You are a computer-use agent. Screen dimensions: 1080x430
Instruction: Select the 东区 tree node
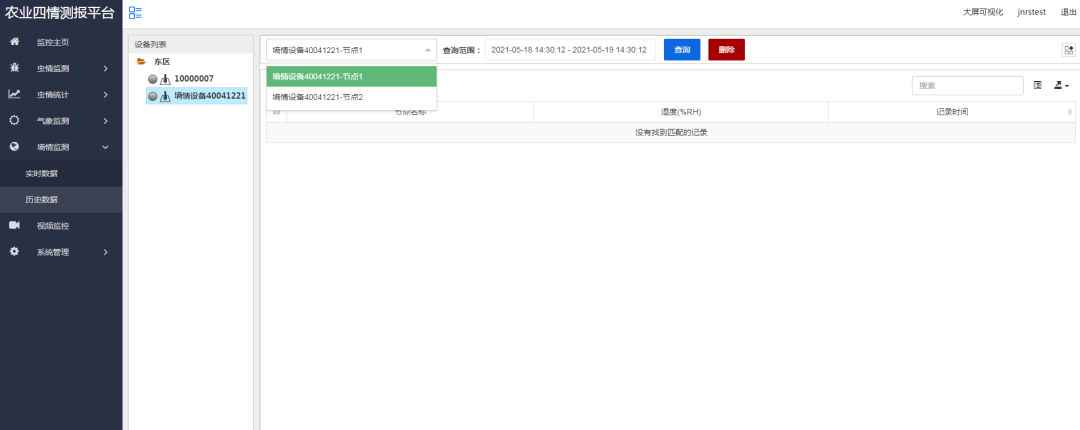162,61
